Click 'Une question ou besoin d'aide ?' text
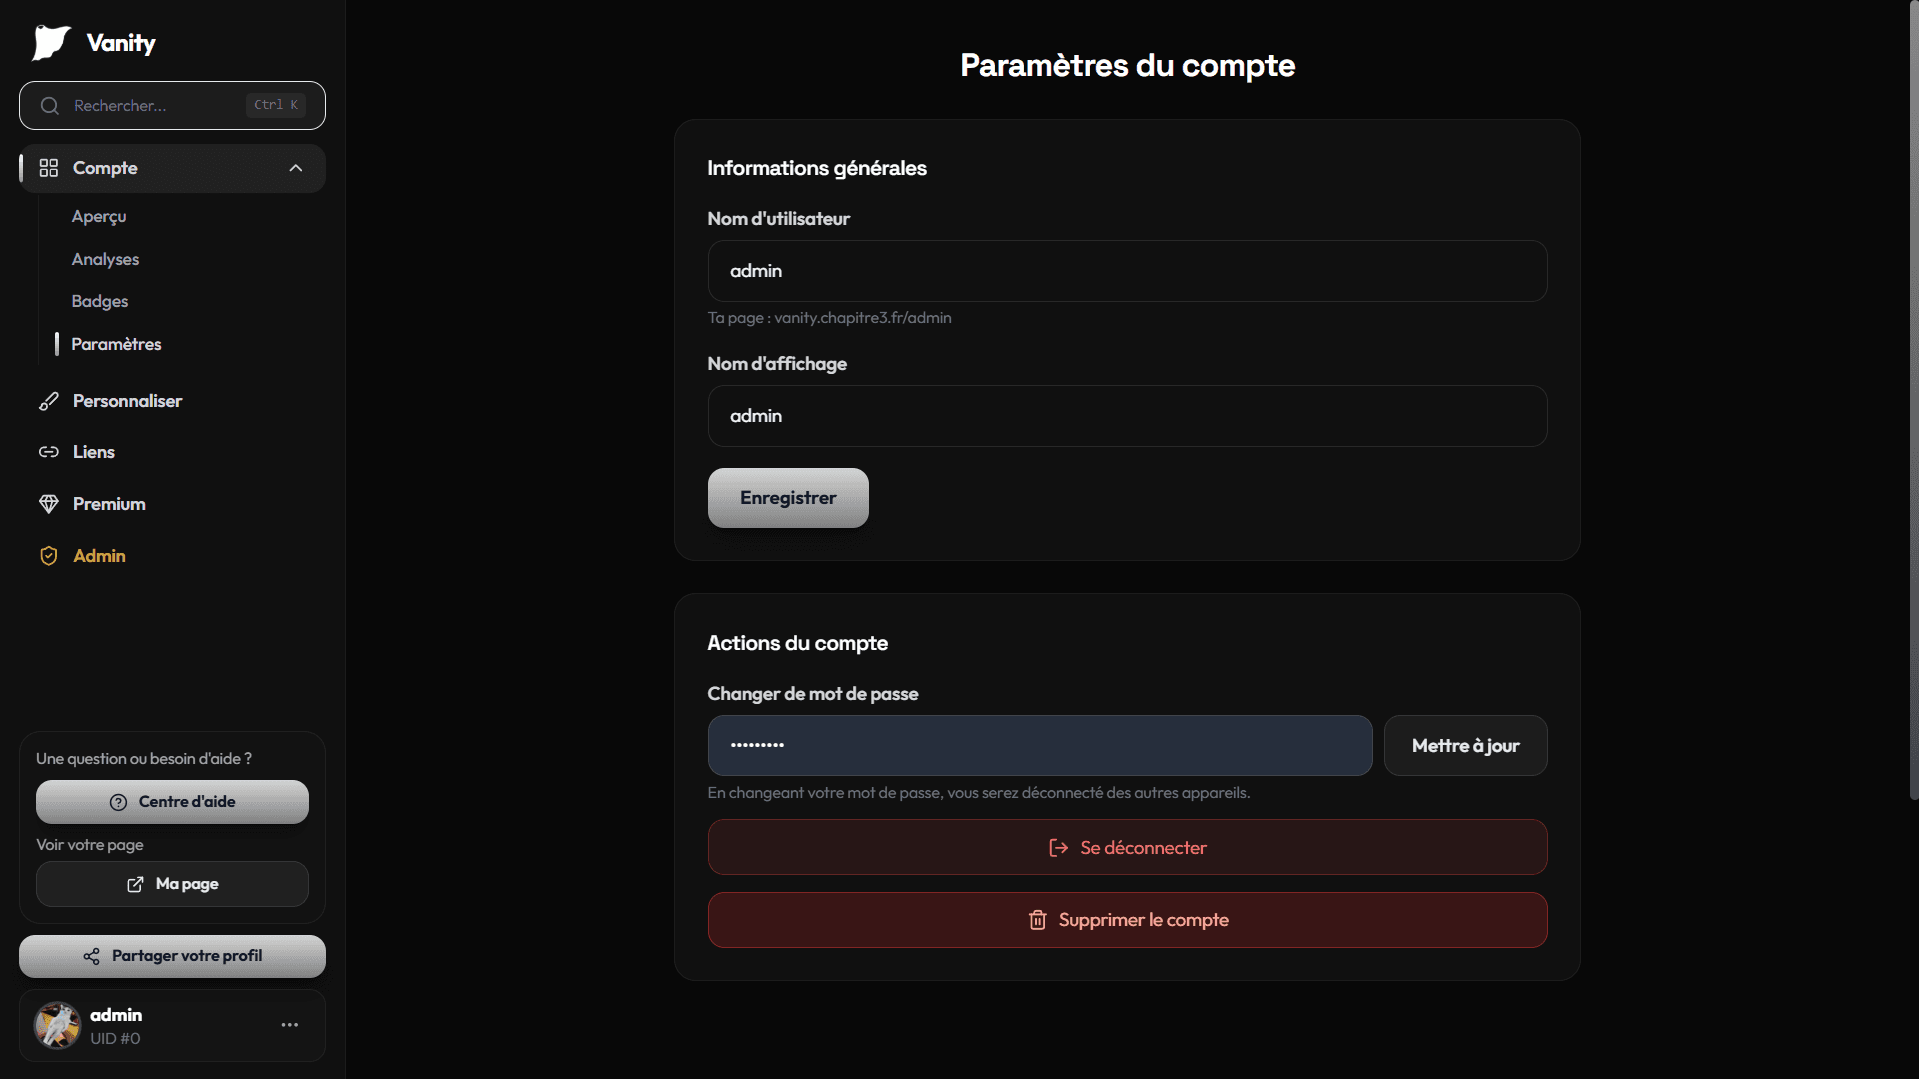1919x1079 pixels. click(144, 759)
